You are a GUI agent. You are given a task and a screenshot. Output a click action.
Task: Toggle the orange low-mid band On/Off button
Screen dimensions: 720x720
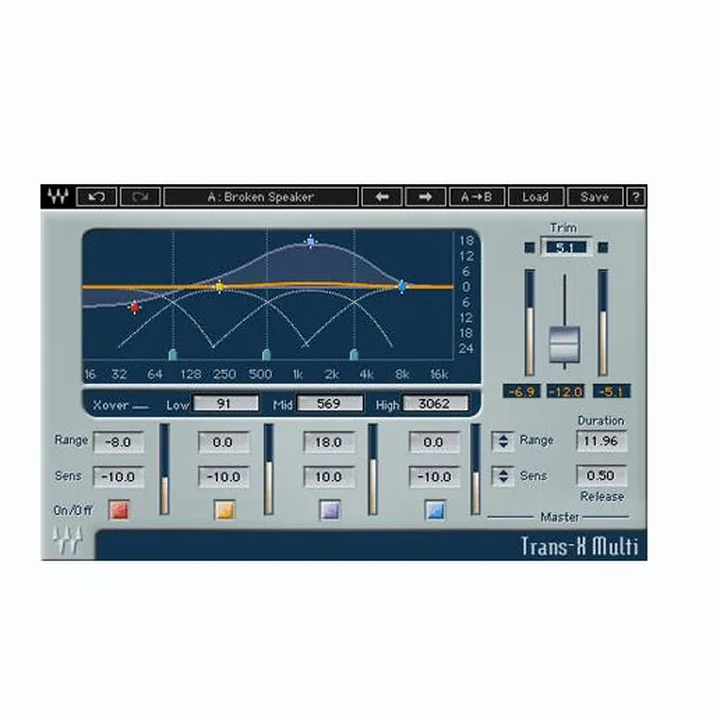point(225,510)
